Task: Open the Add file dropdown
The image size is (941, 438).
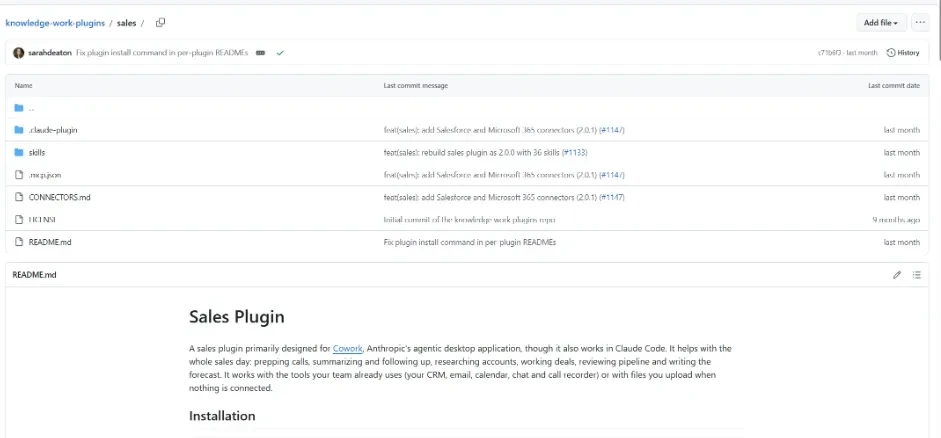Action: [x=880, y=23]
